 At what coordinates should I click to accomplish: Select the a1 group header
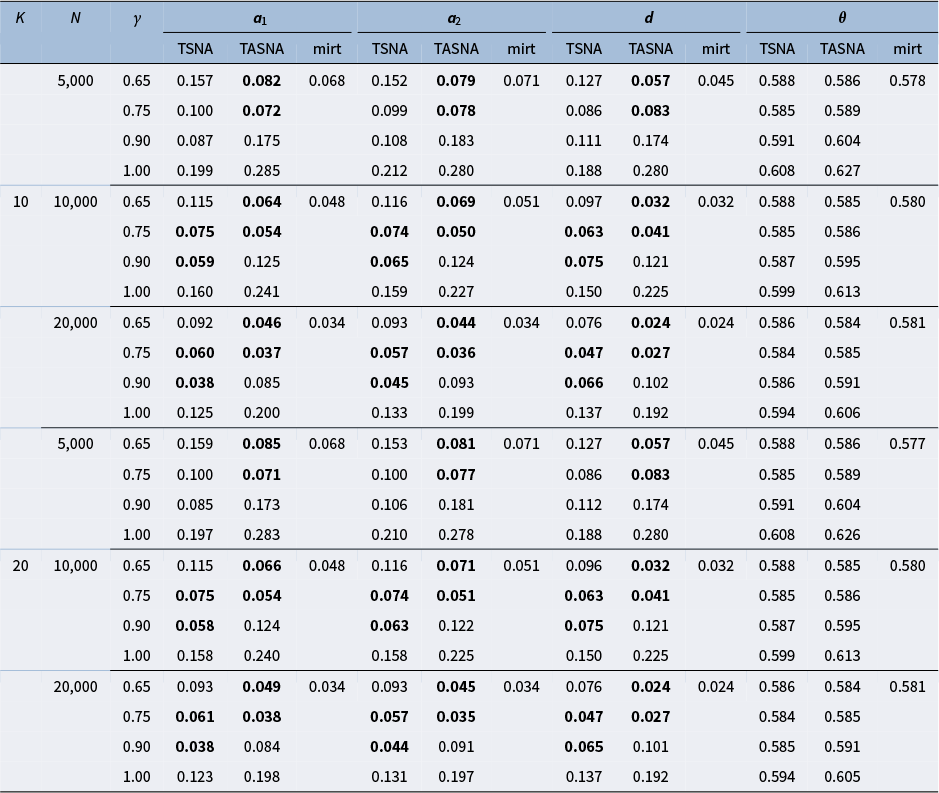(x=260, y=17)
